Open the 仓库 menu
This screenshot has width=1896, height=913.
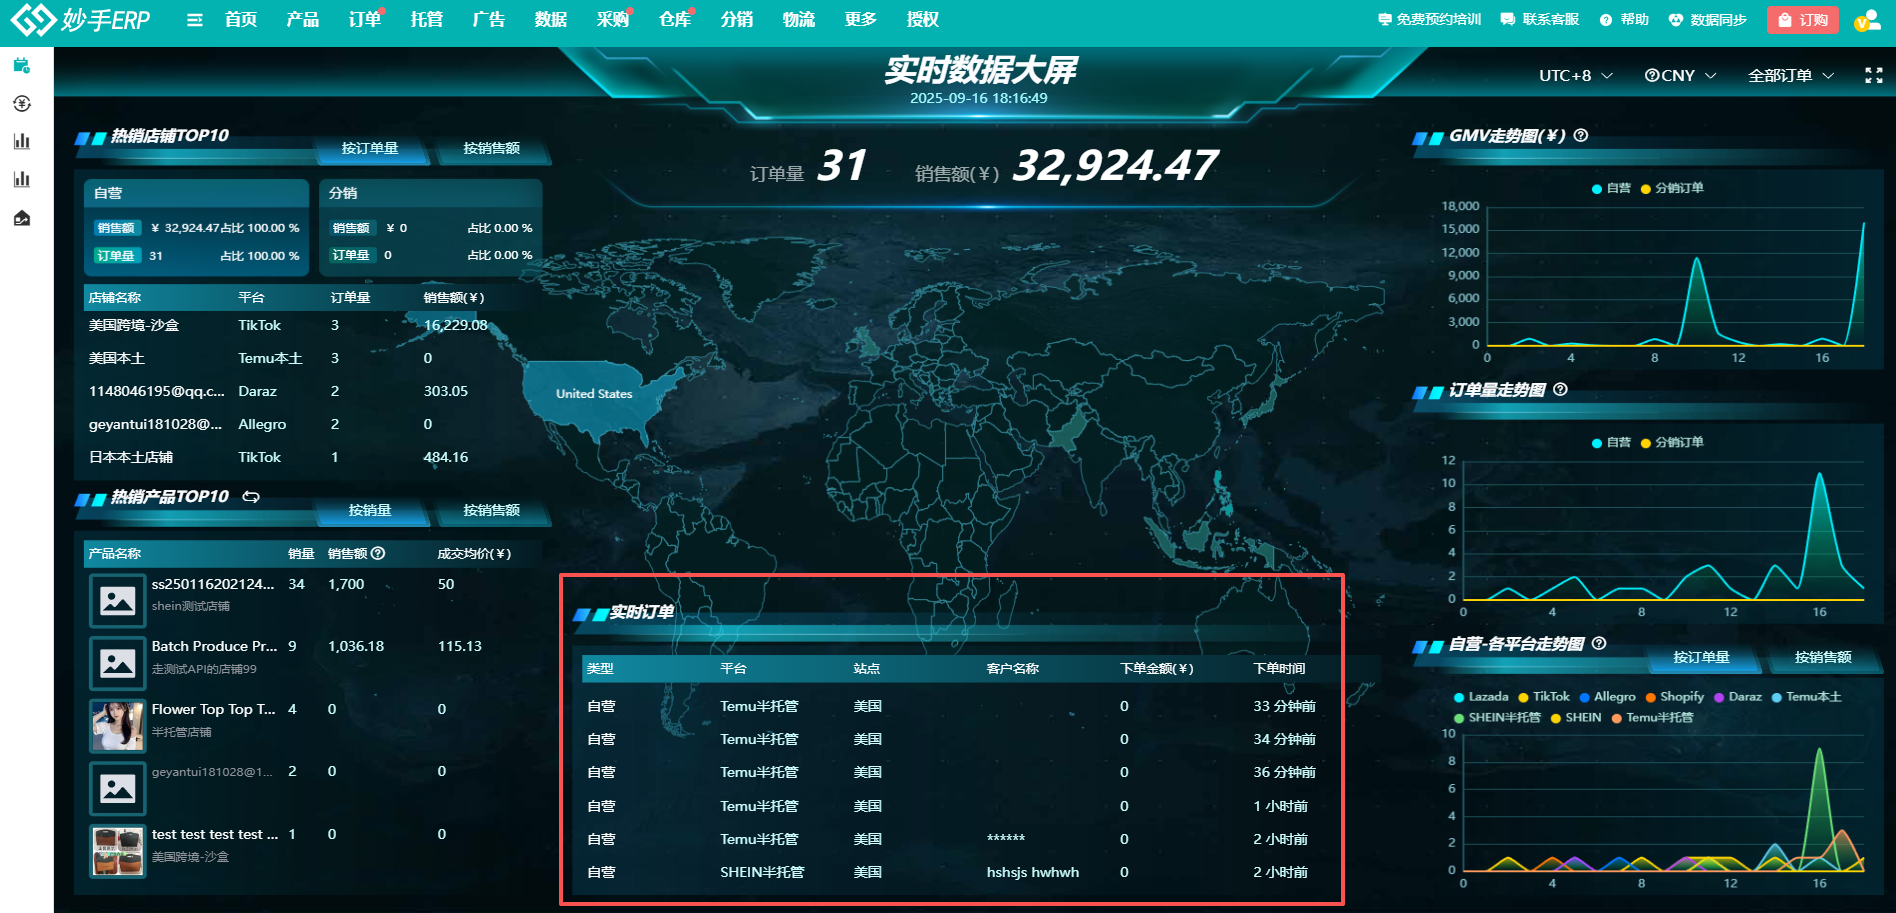point(675,20)
